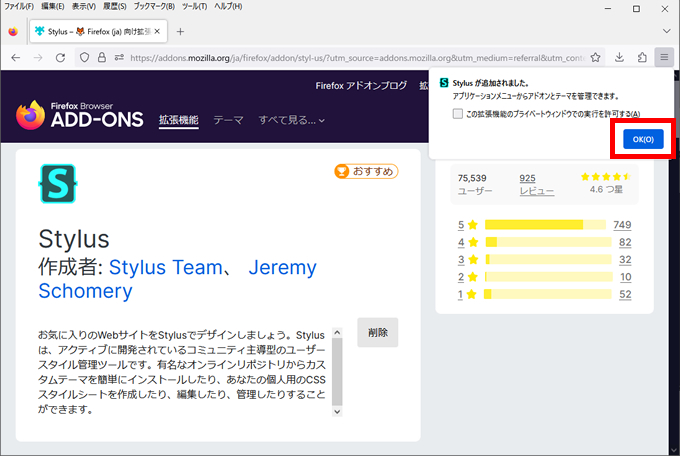The width and height of the screenshot is (680, 456).
Task: Open Stylus Team author link
Action: pyautogui.click(x=165, y=267)
